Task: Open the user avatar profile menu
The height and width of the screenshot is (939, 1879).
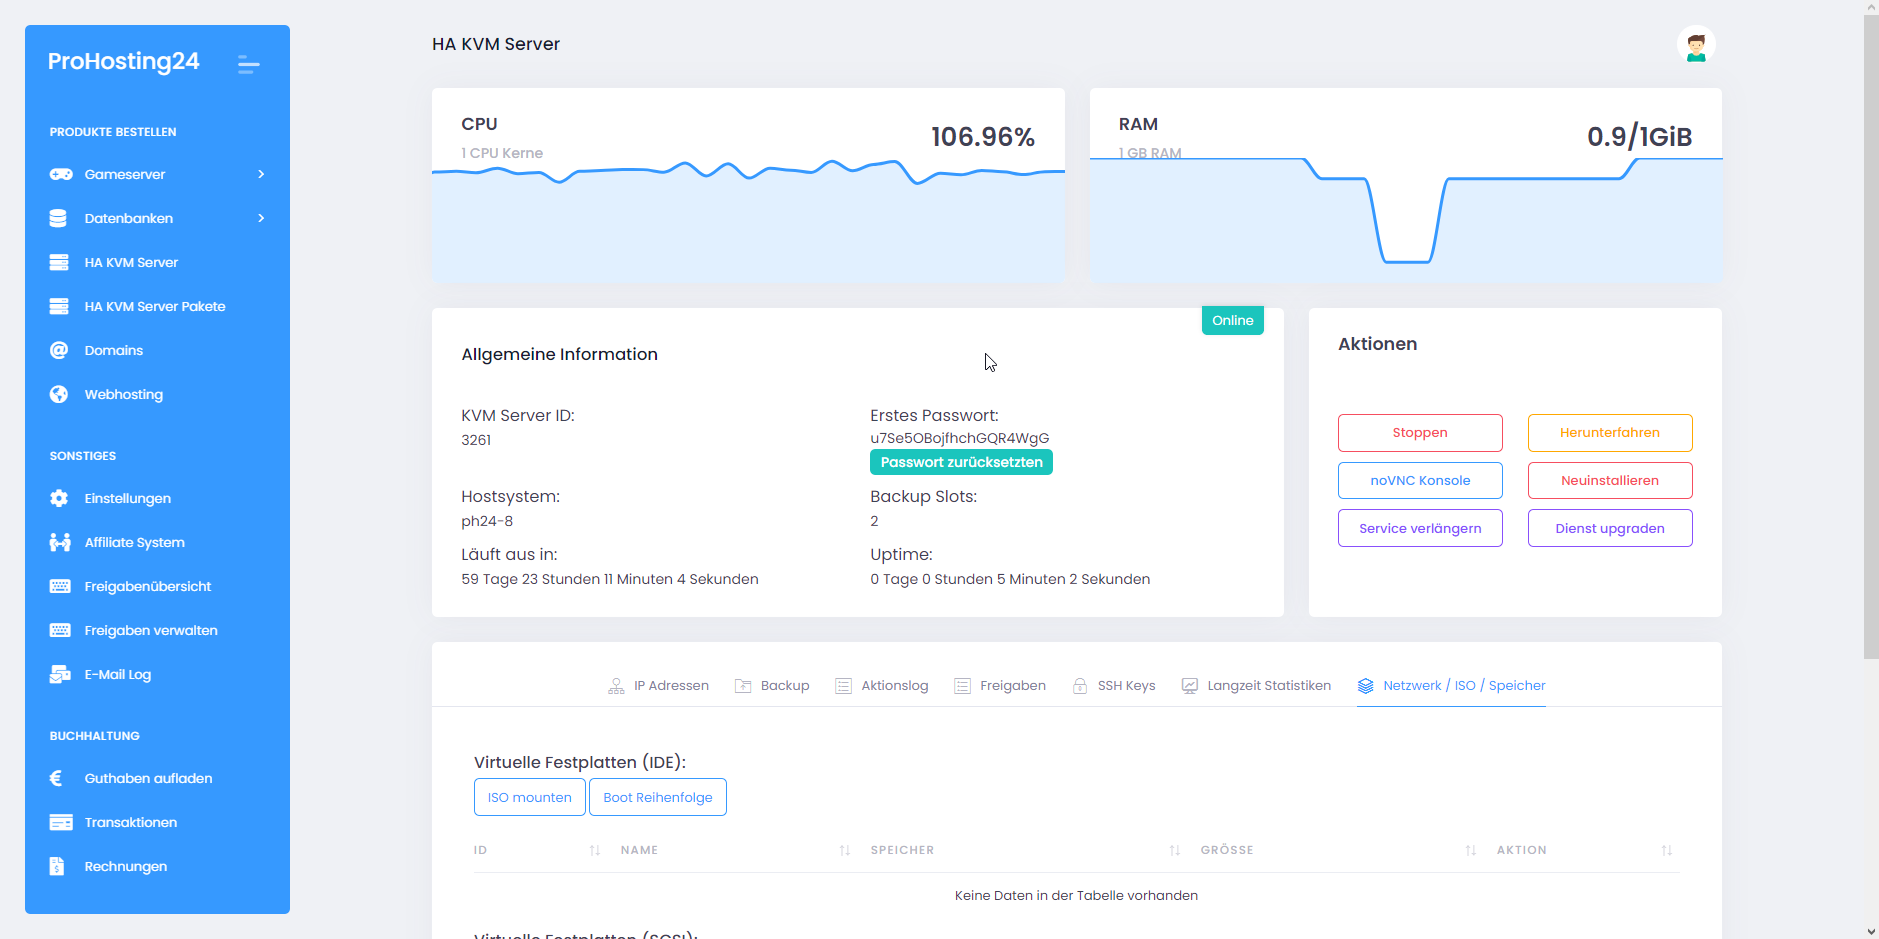Action: click(1695, 45)
